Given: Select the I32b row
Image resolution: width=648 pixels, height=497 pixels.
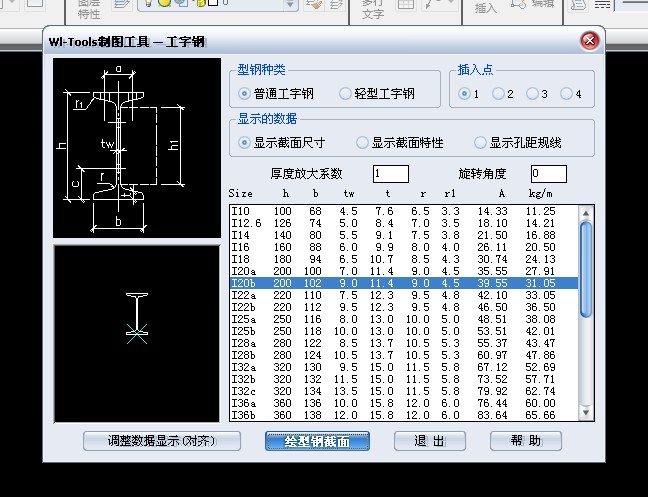Looking at the screenshot, I should [403, 379].
